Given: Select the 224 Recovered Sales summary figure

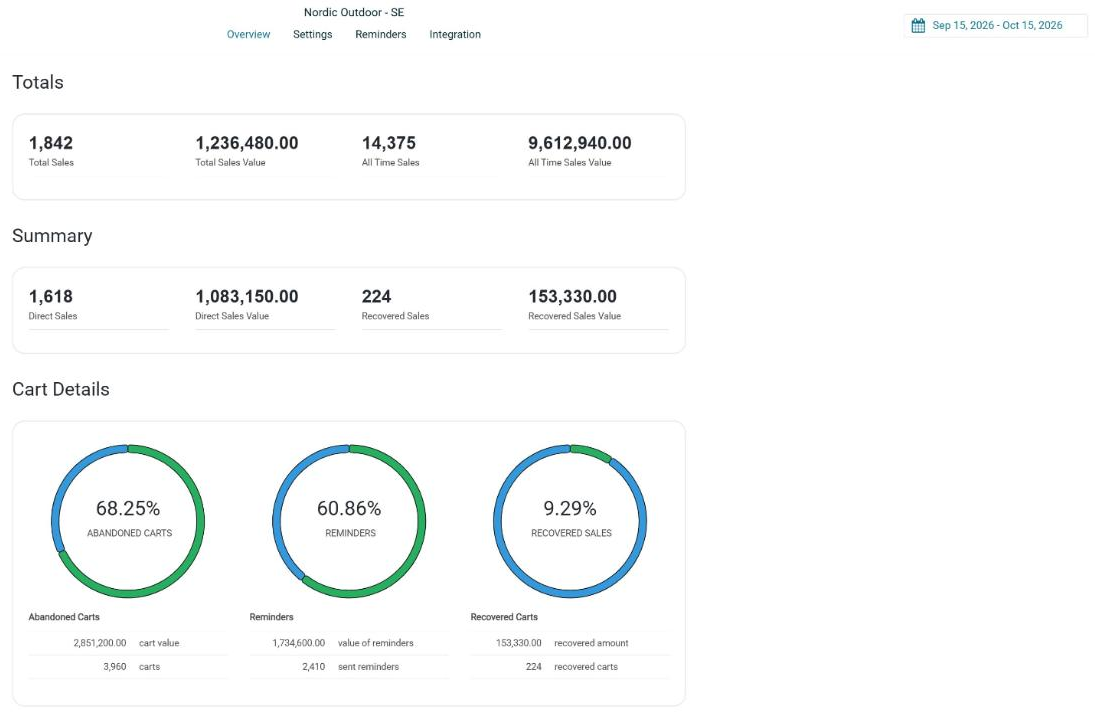Looking at the screenshot, I should pyautogui.click(x=376, y=297).
